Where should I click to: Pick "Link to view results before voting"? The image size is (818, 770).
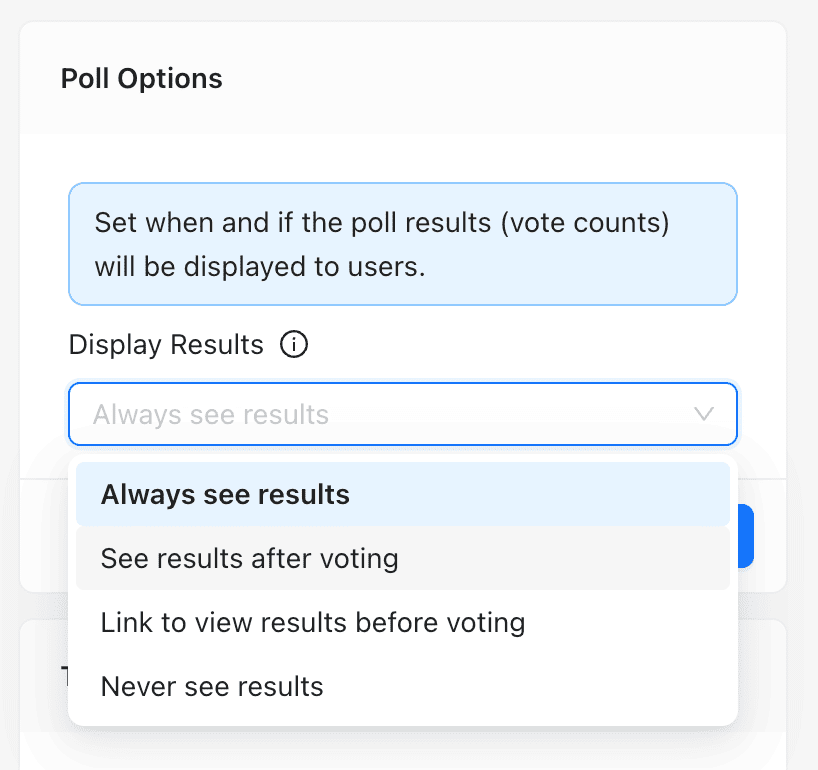312,622
